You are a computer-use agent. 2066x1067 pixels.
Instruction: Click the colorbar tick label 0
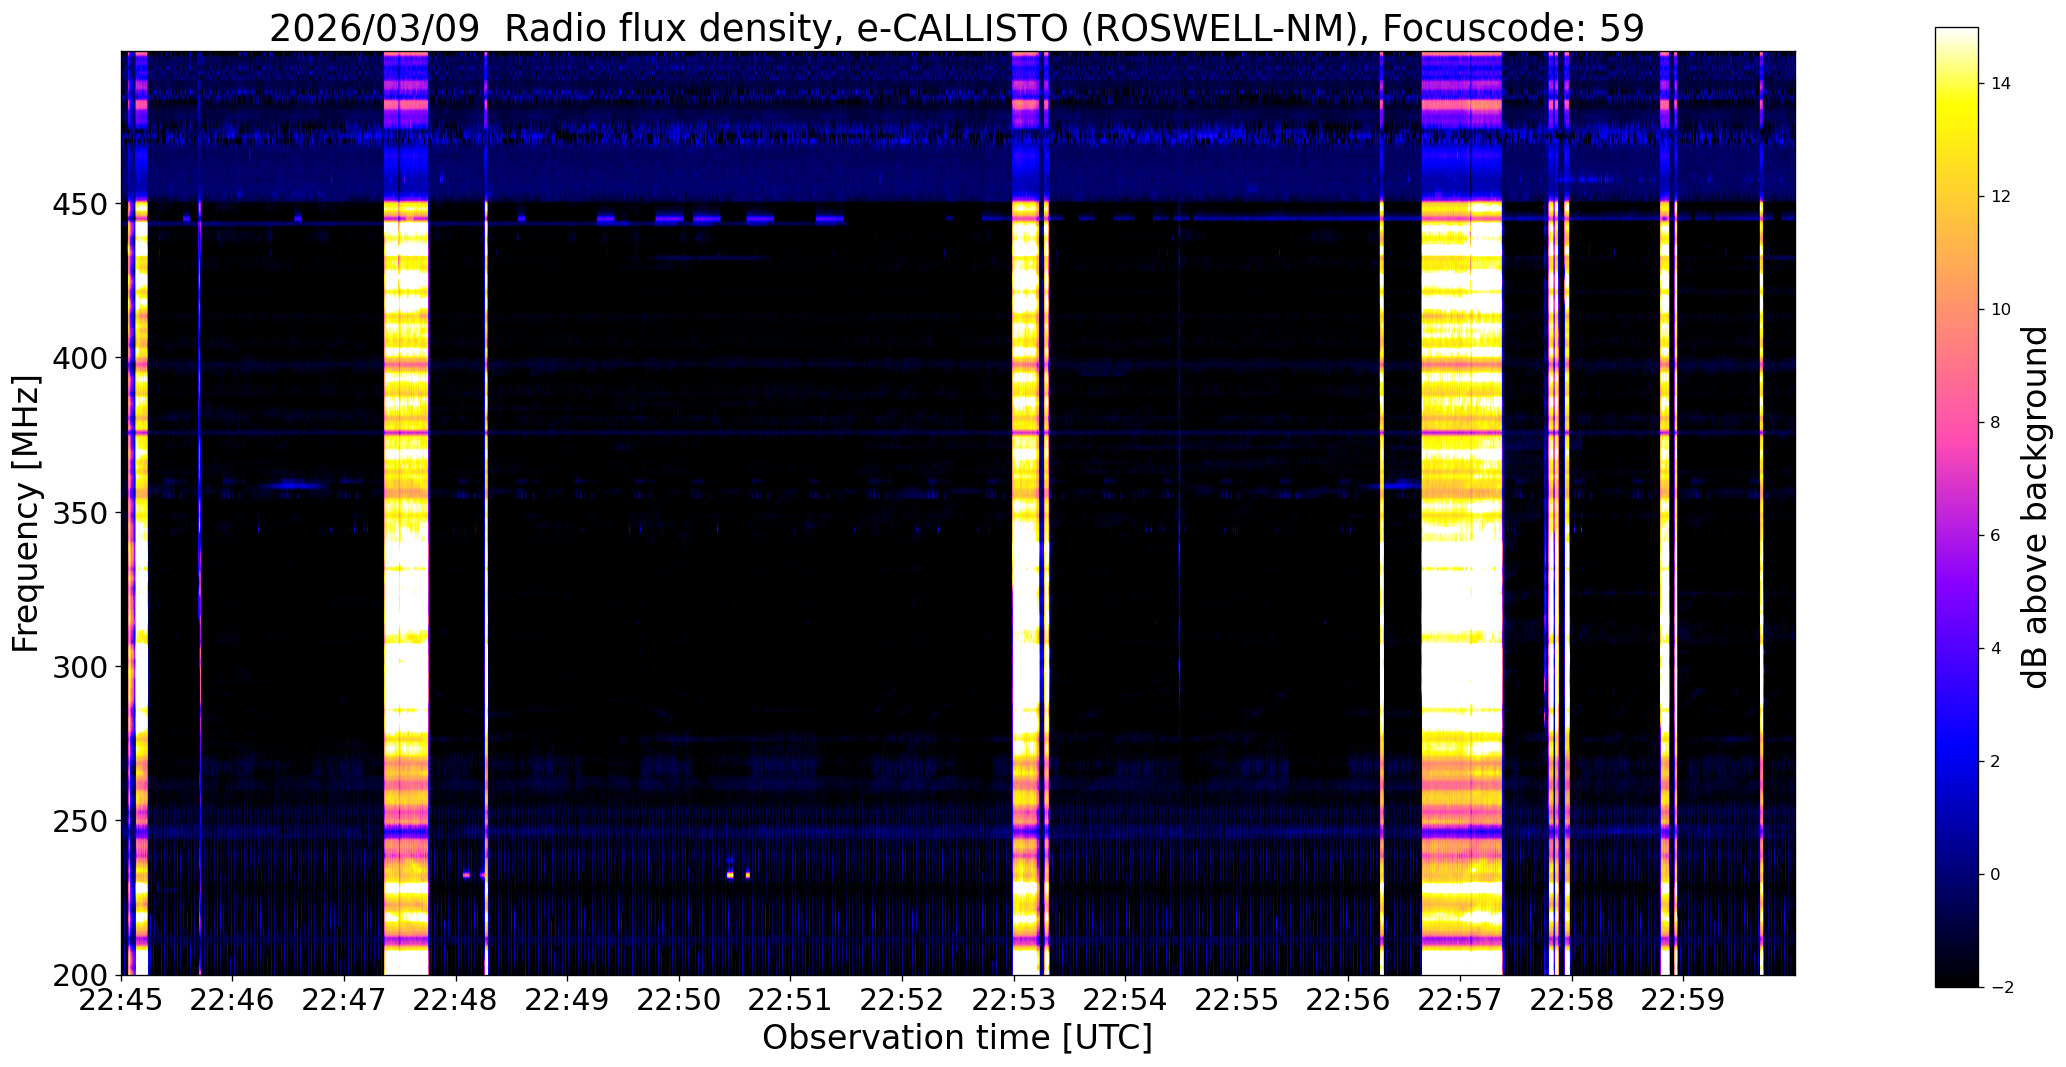click(1995, 875)
